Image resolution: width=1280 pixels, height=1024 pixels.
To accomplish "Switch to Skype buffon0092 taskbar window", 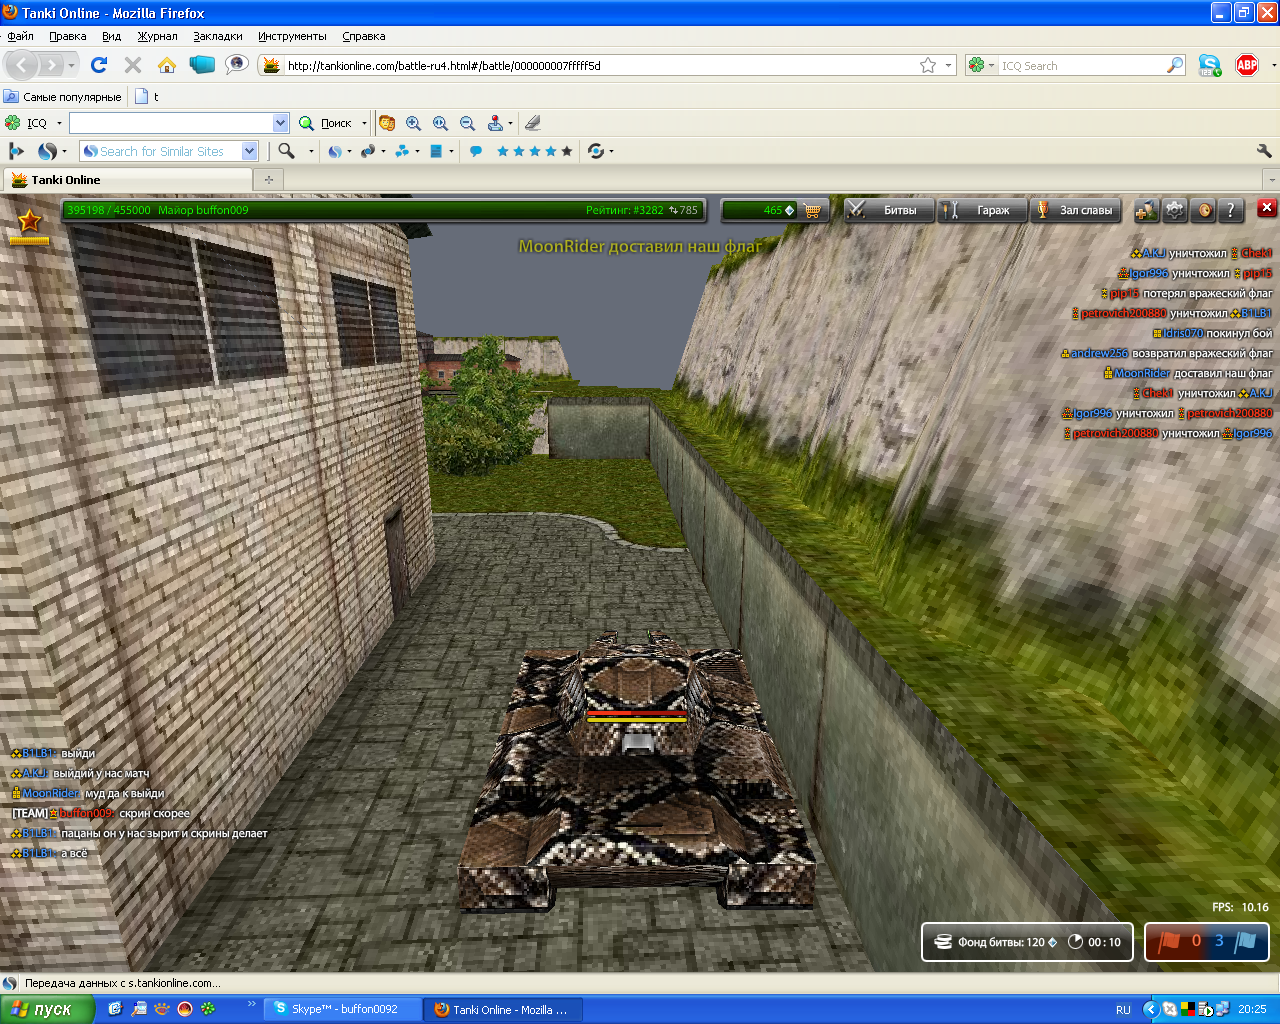I will tap(343, 1009).
